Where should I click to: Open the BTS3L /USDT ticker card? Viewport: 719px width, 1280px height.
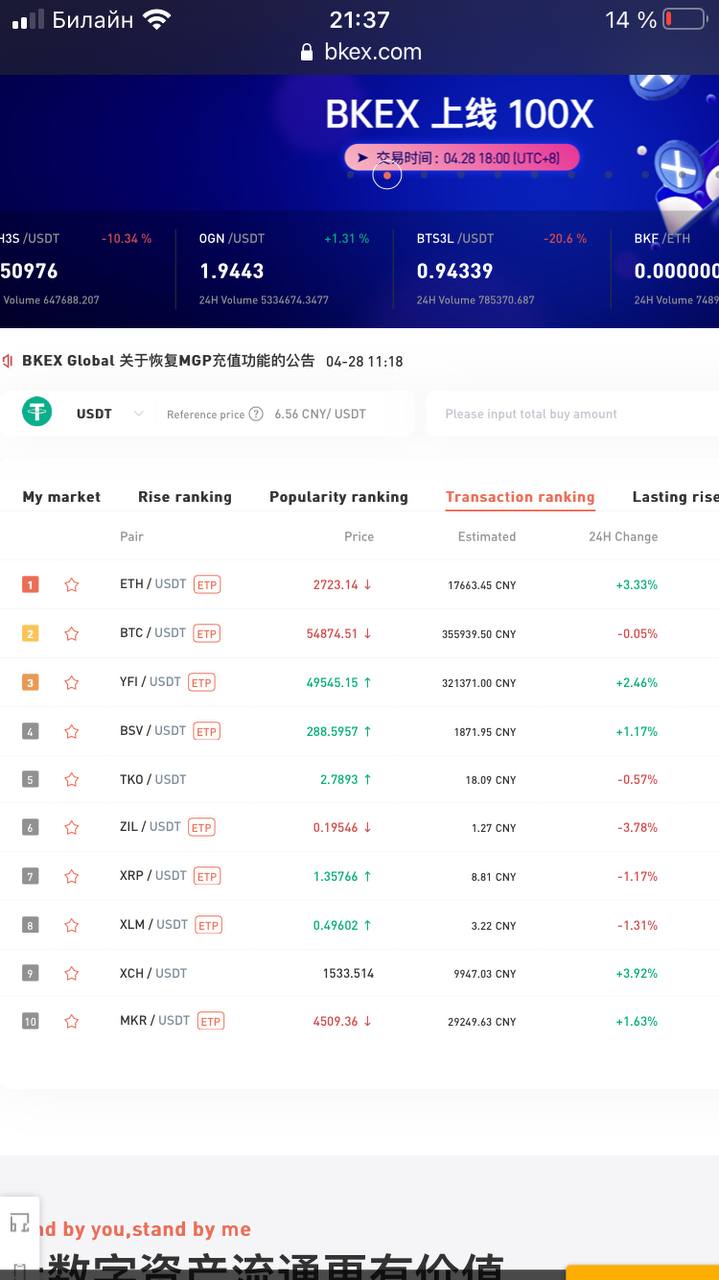point(502,270)
